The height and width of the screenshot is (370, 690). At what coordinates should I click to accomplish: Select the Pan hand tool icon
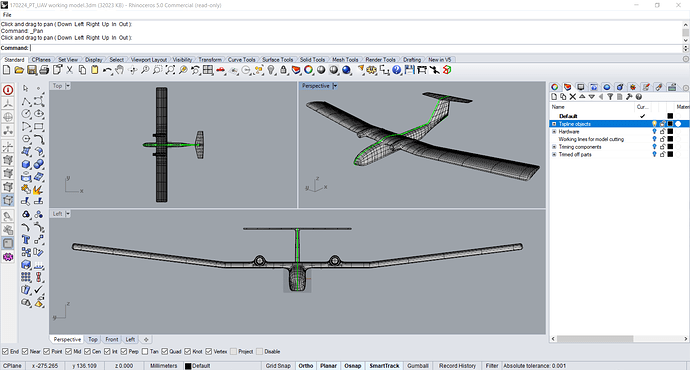[119, 70]
